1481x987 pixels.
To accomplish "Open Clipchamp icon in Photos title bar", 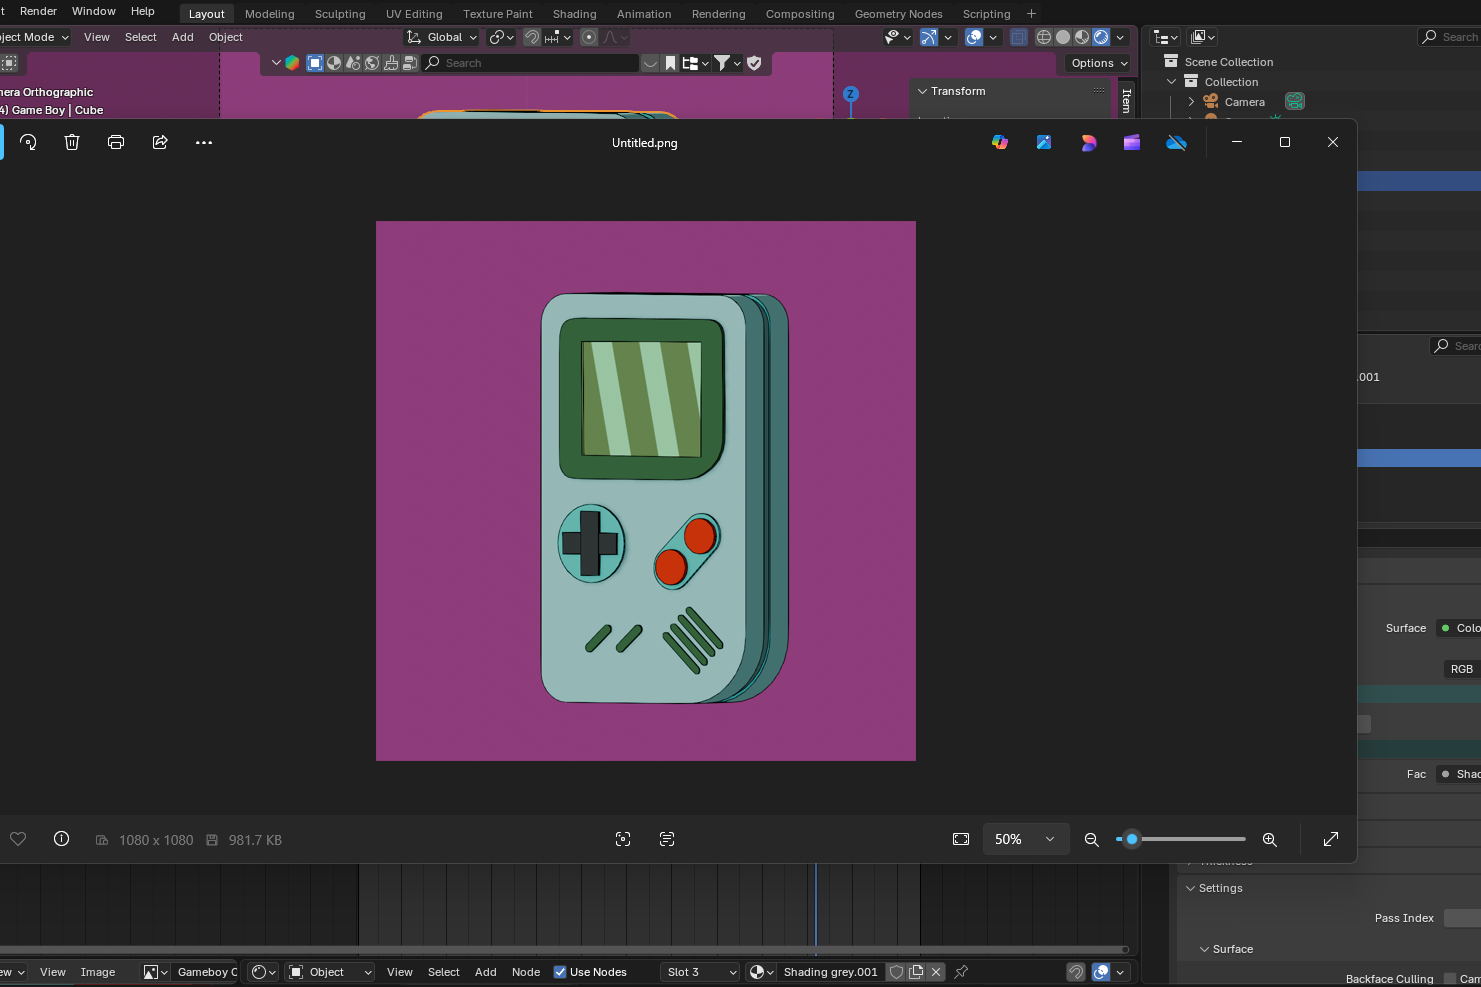I will point(1132,142).
